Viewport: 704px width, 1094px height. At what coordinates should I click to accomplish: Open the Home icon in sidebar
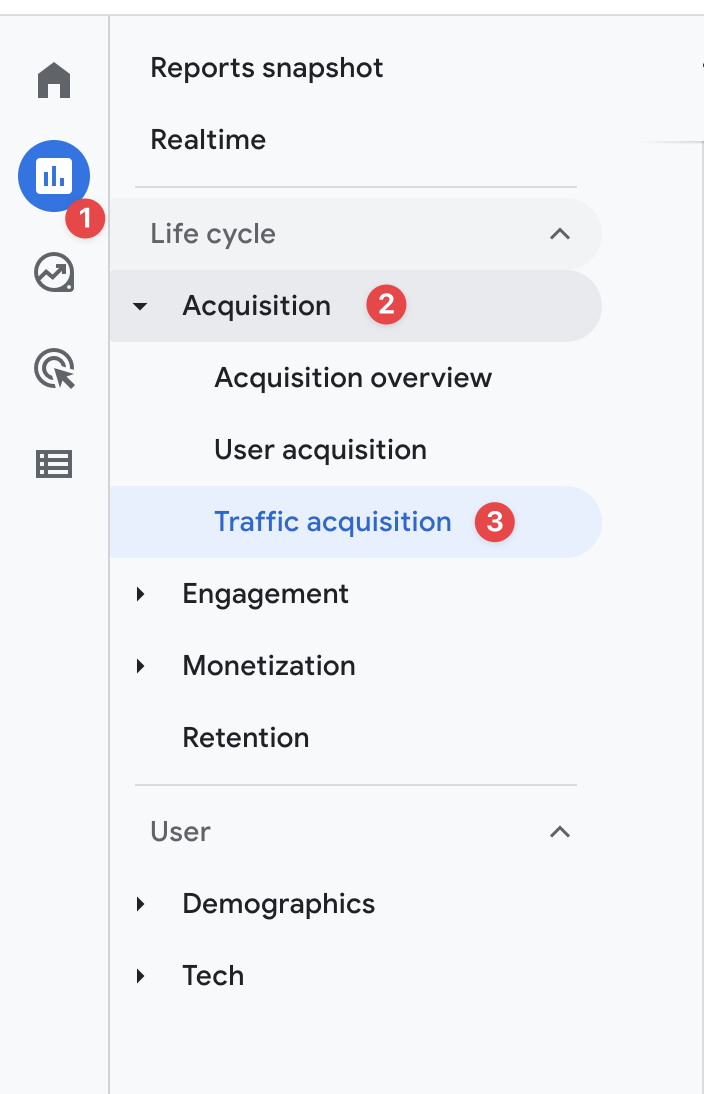54,80
